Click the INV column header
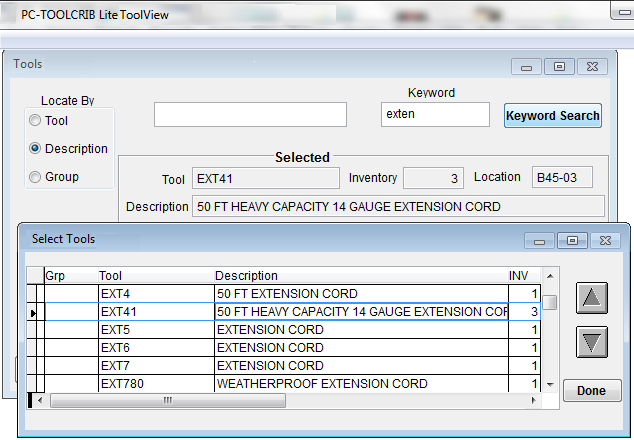The height and width of the screenshot is (440, 634). pos(524,276)
